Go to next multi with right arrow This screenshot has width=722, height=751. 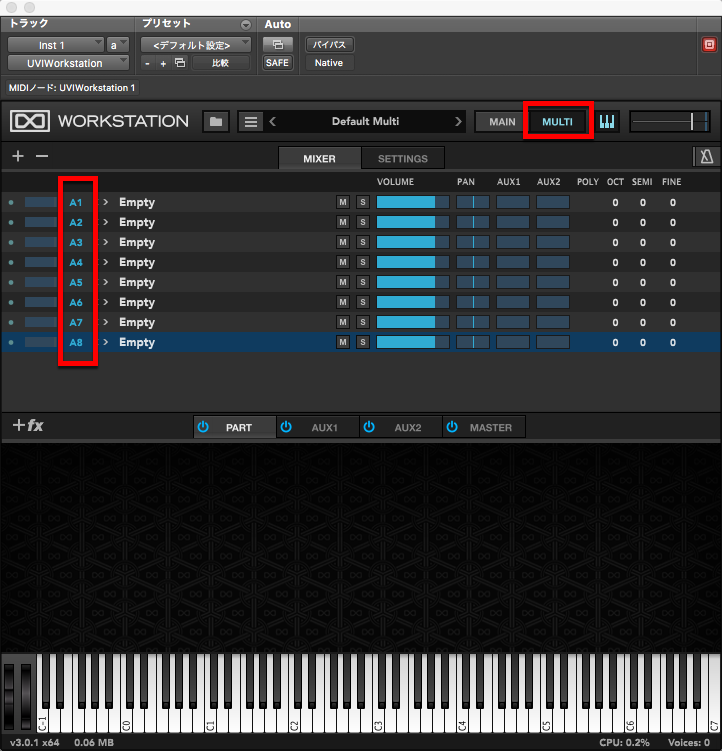coord(458,122)
